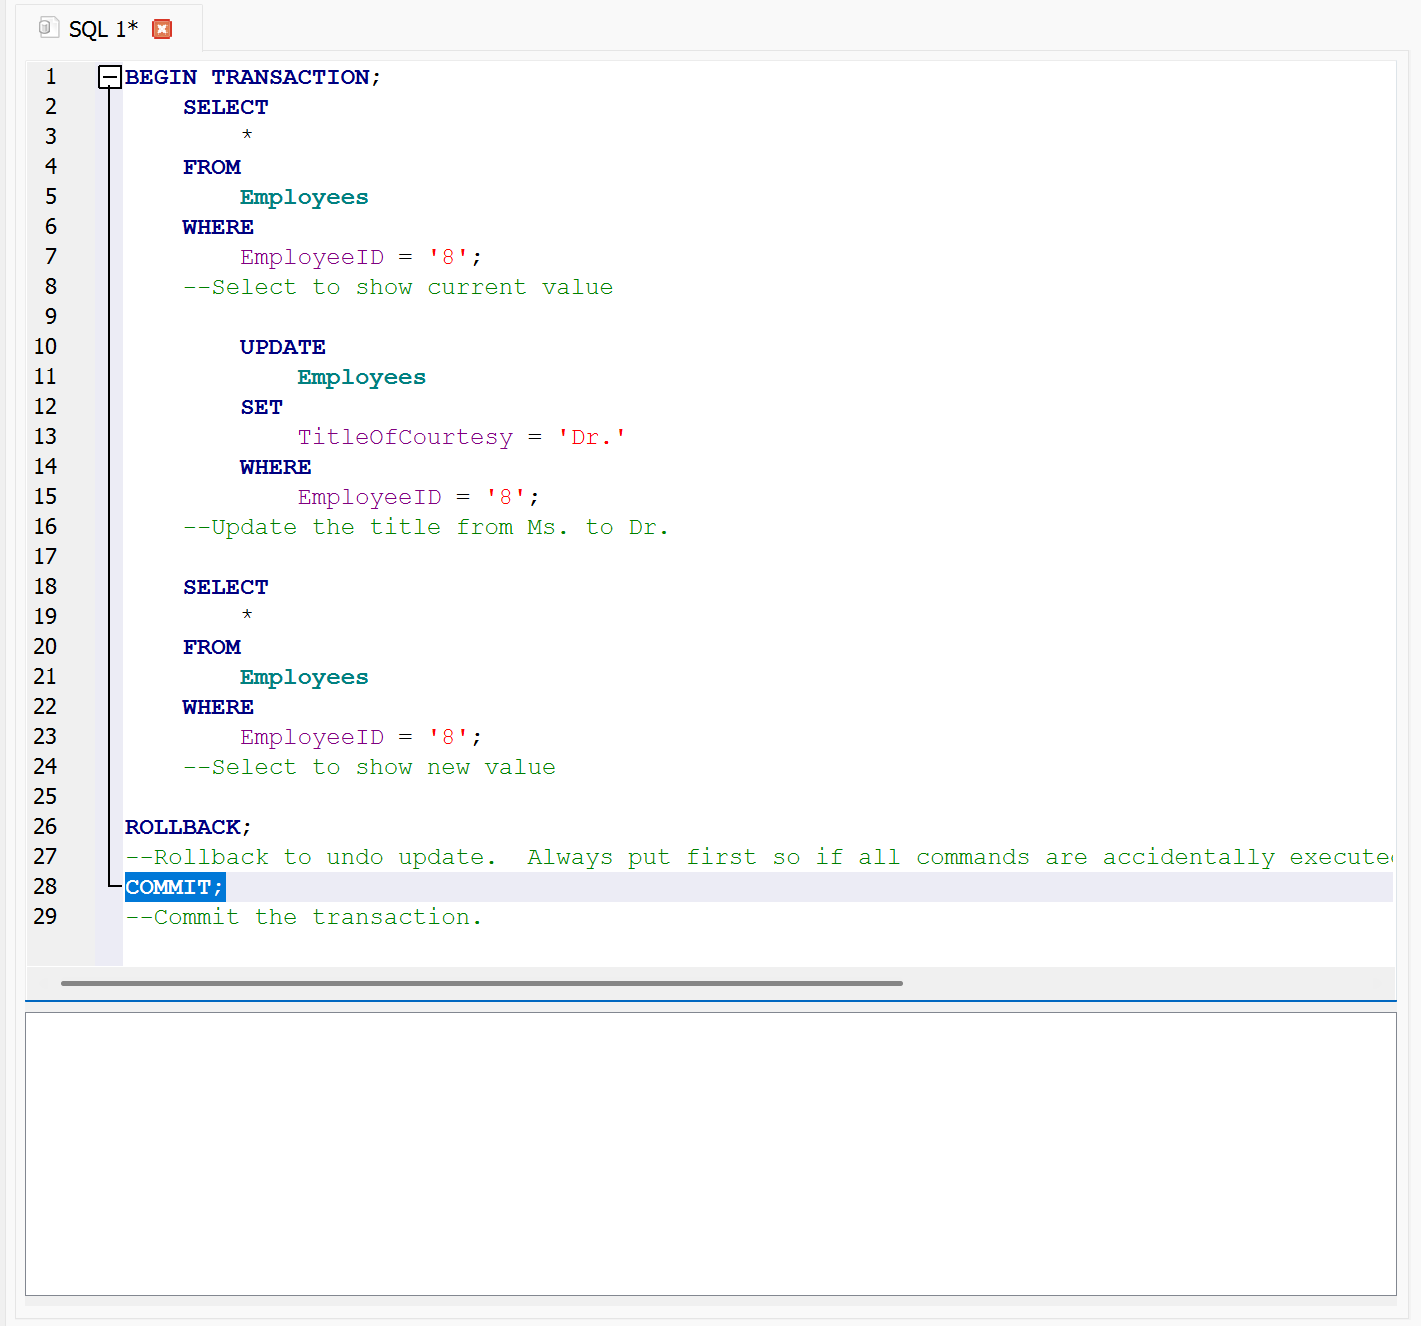This screenshot has height=1326, width=1421.
Task: Click the comment 'Select to show new value'
Action: [369, 767]
